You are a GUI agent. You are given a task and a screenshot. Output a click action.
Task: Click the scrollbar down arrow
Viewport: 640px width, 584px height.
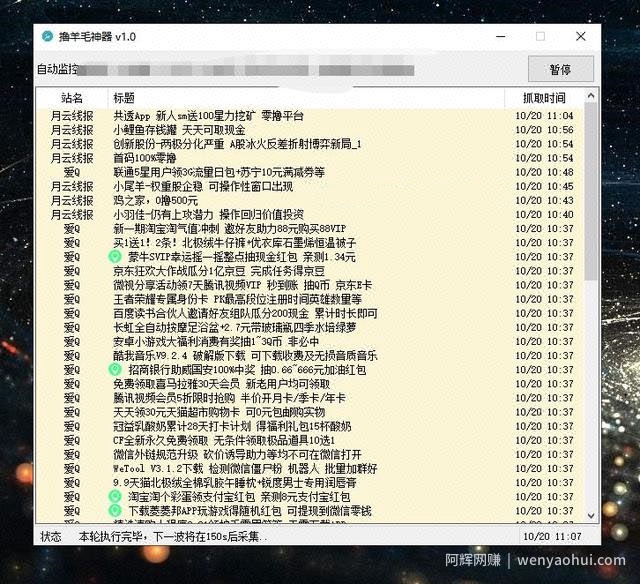(591, 515)
